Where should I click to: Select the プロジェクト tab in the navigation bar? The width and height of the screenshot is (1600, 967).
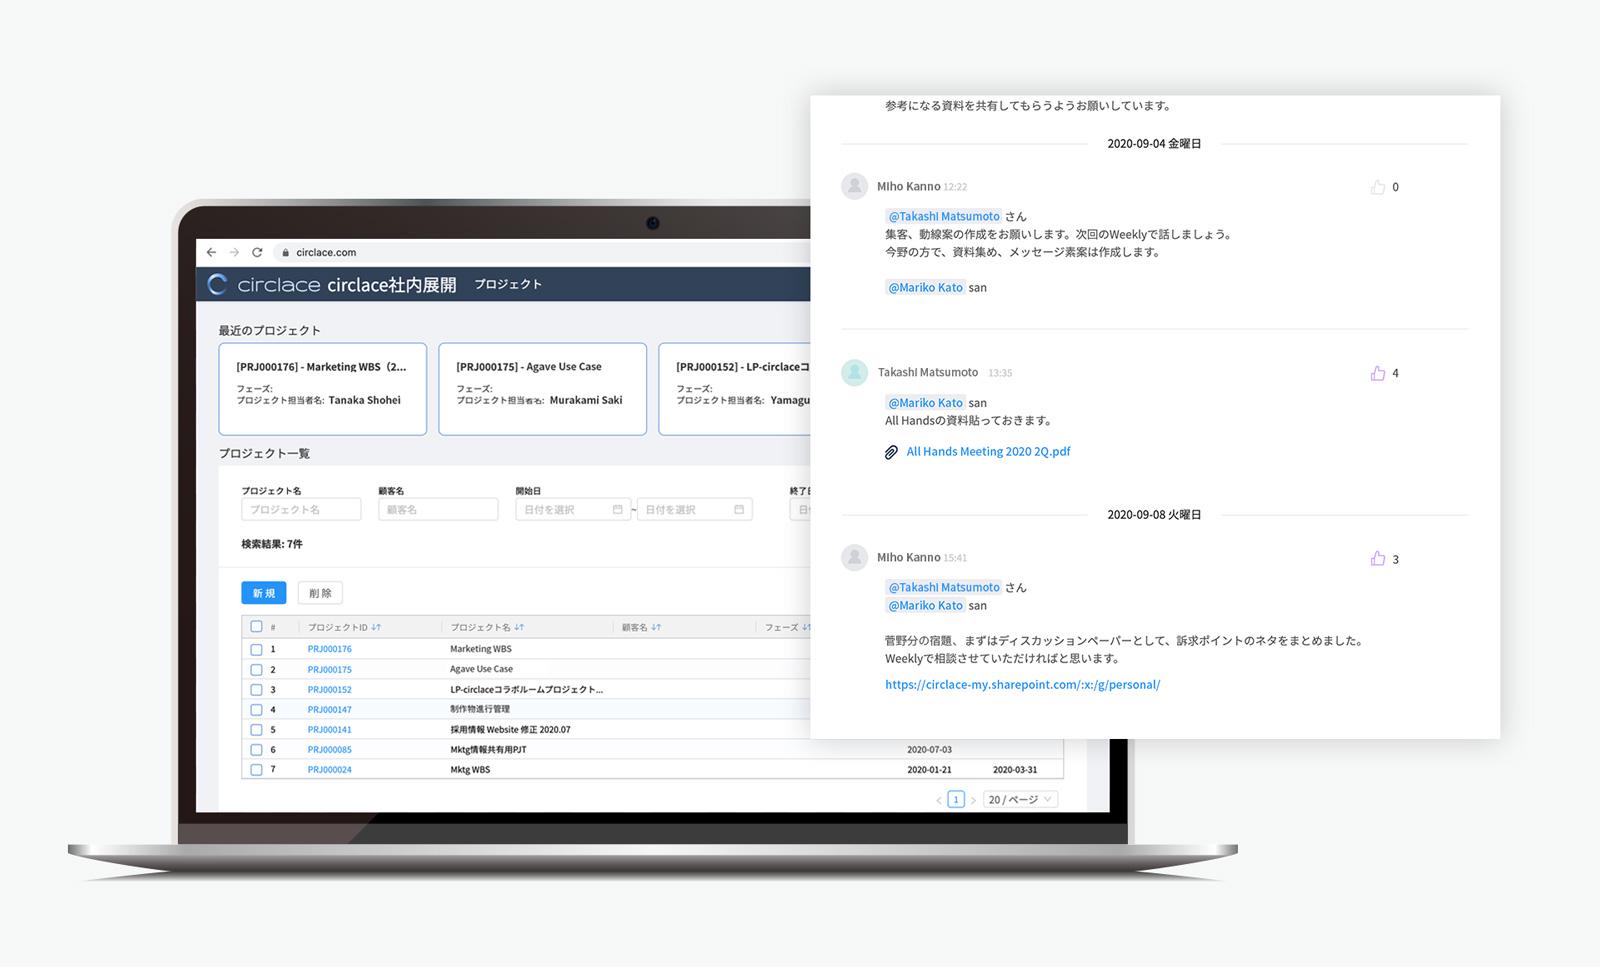coord(506,283)
